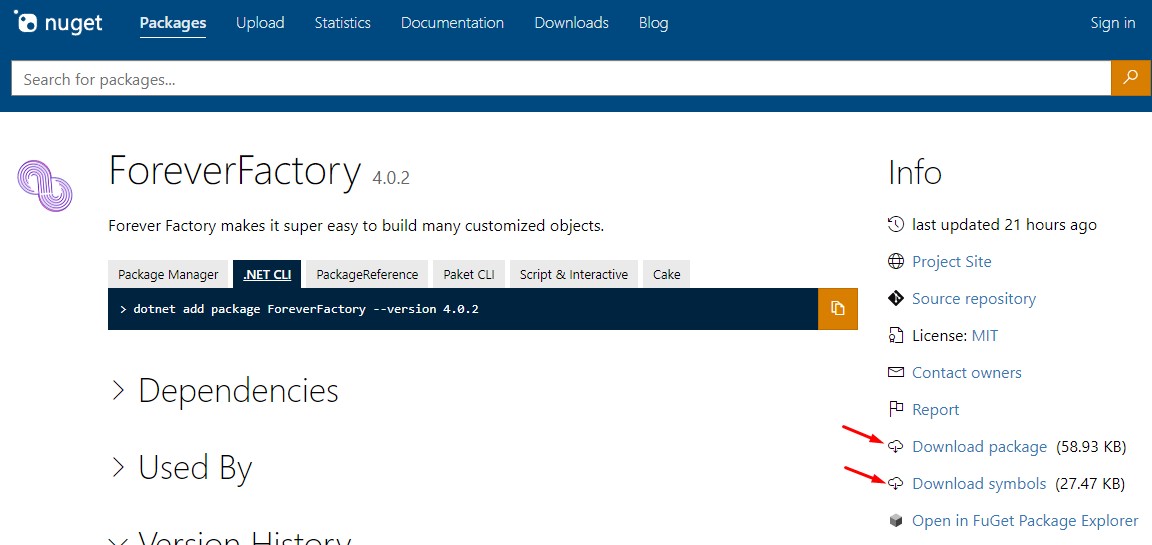Click the orange search magnifier button
The height and width of the screenshot is (545, 1152).
pyautogui.click(x=1131, y=78)
